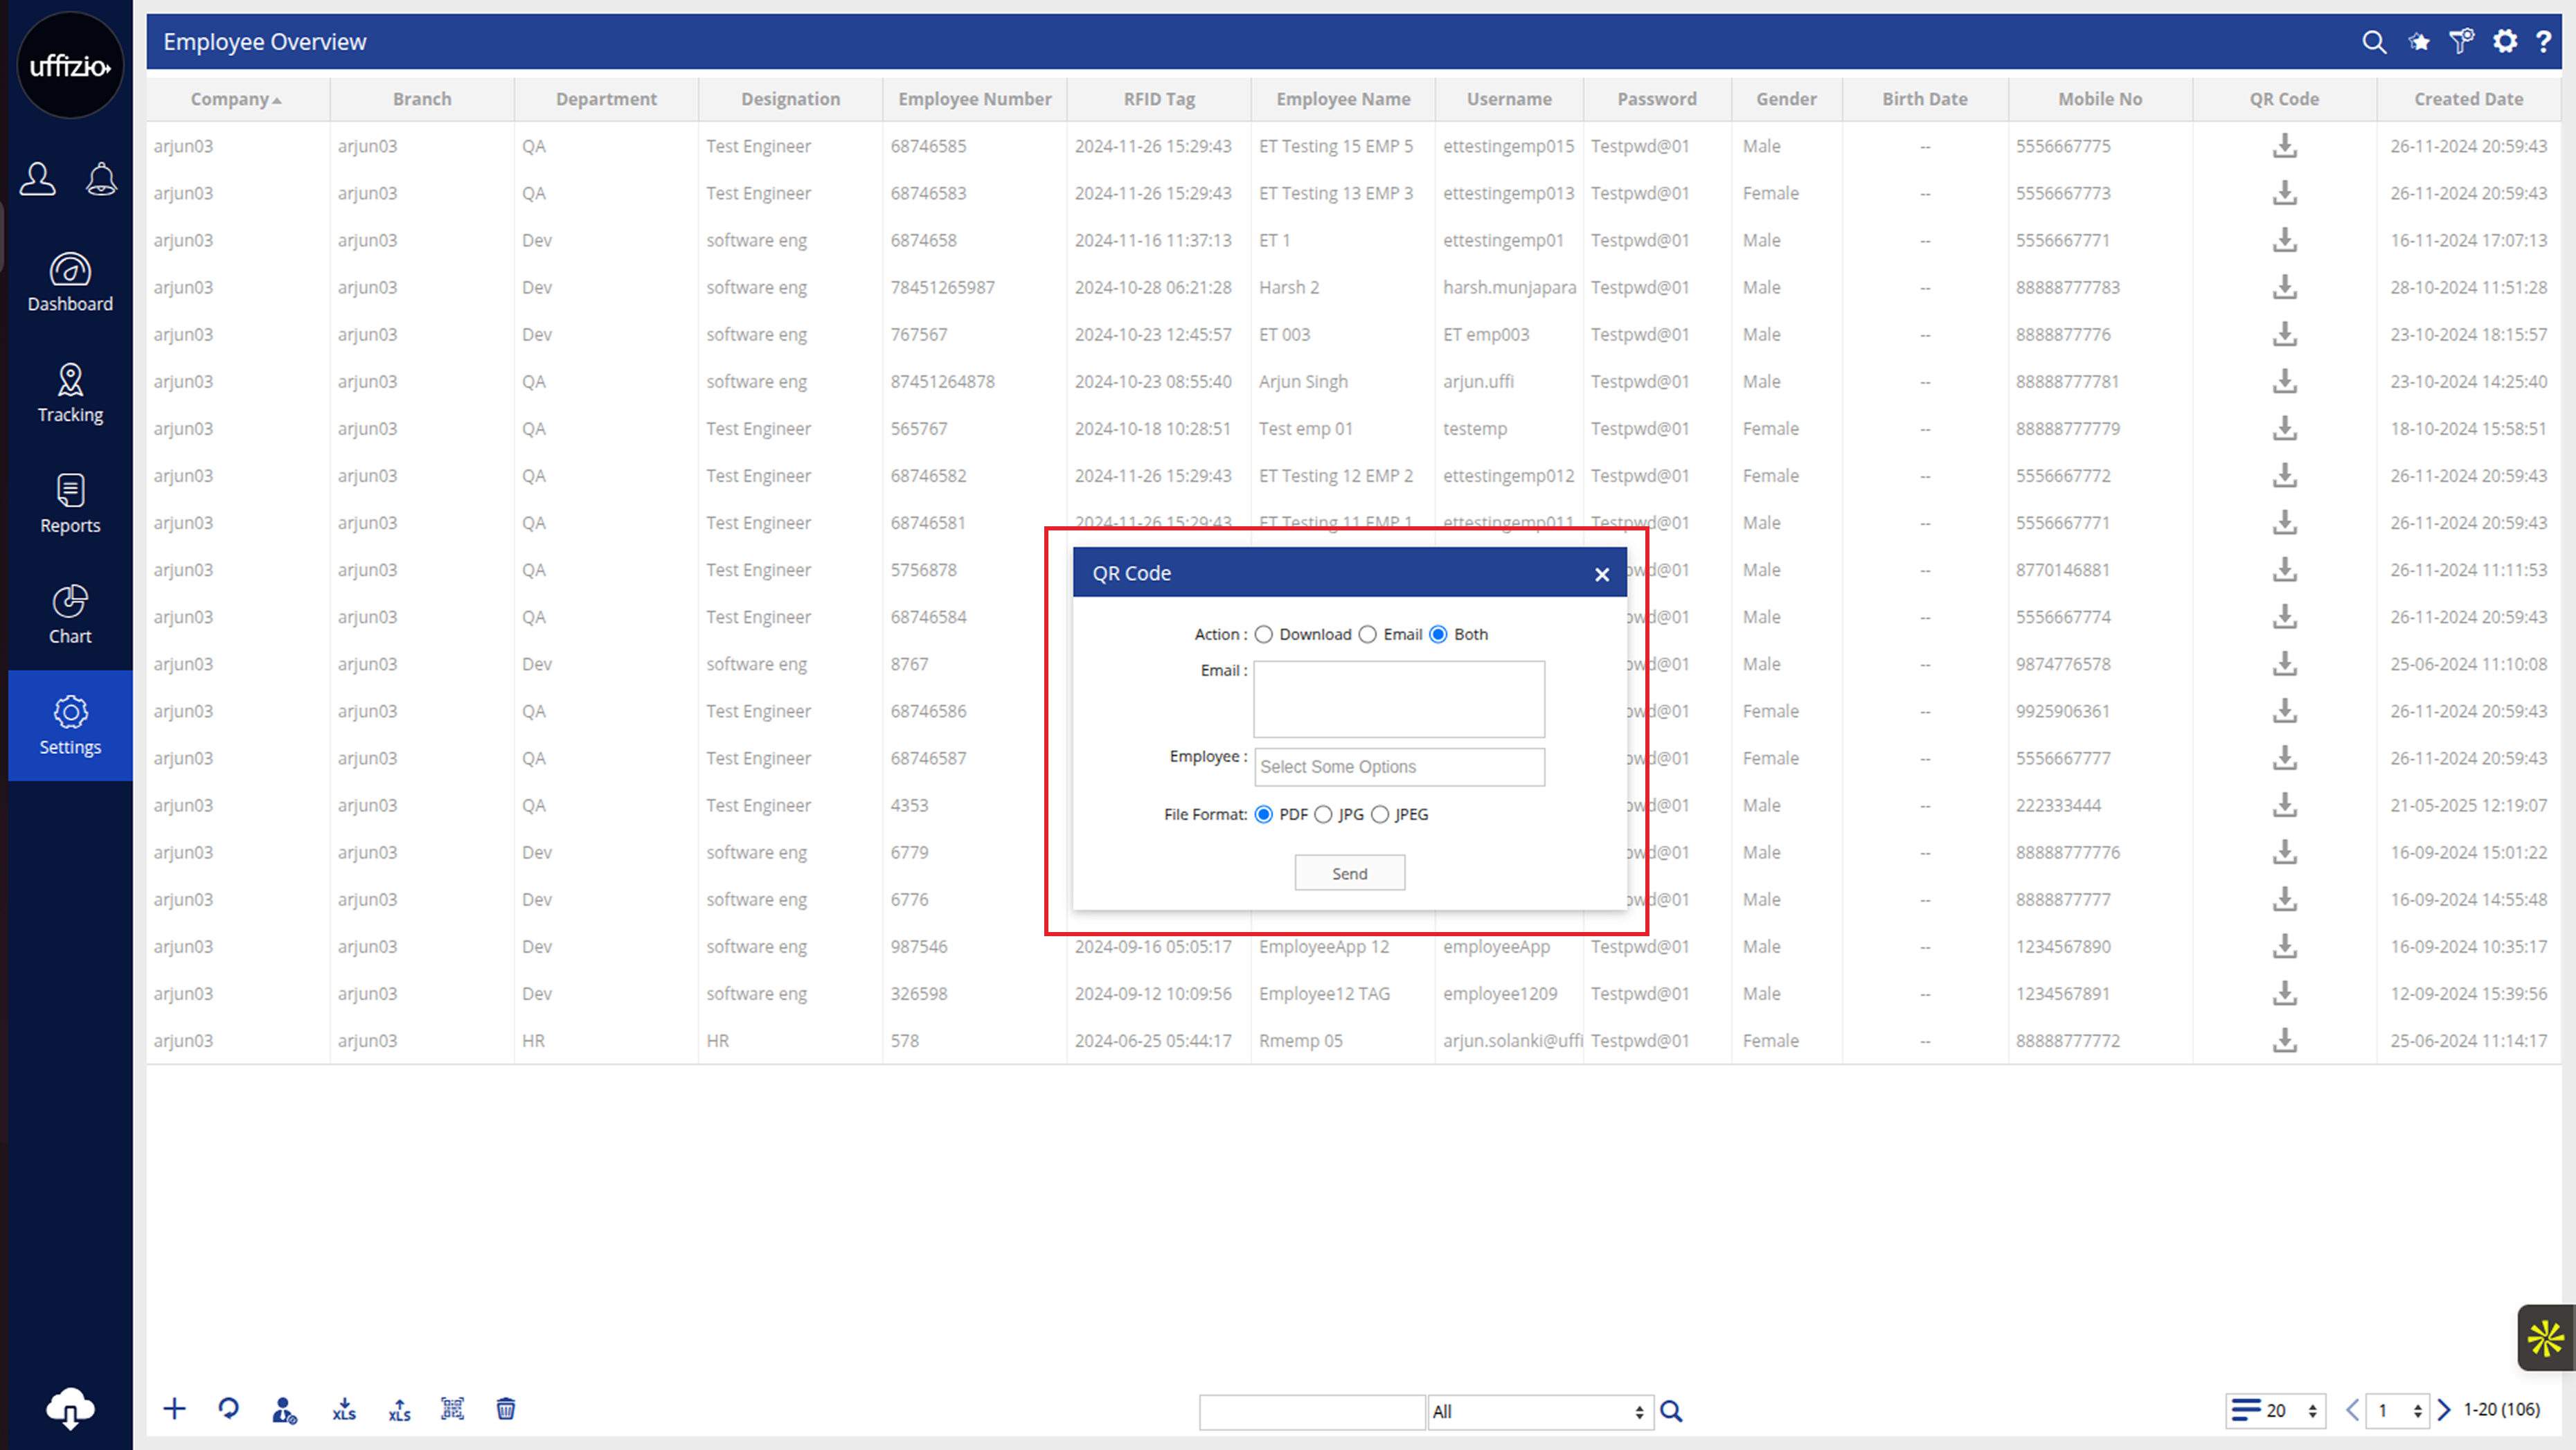
Task: Download QR code for ET Testing 15 EMP 5
Action: click(2284, 146)
